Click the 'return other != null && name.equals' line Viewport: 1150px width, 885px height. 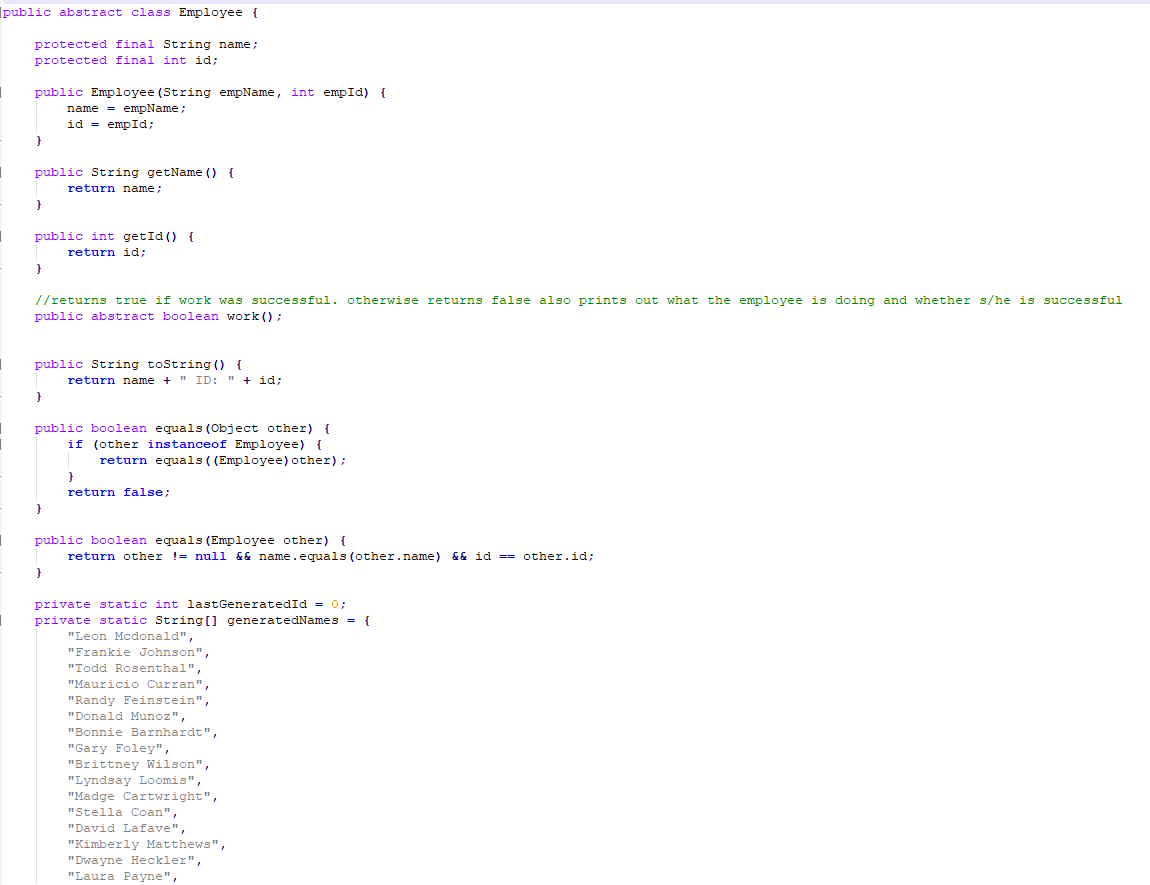[x=331, y=557]
